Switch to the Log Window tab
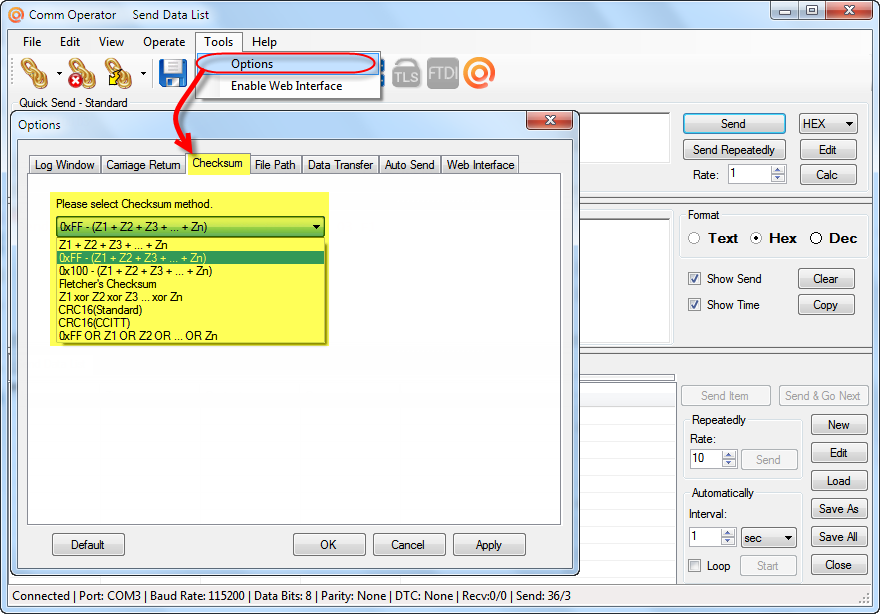 coord(65,165)
